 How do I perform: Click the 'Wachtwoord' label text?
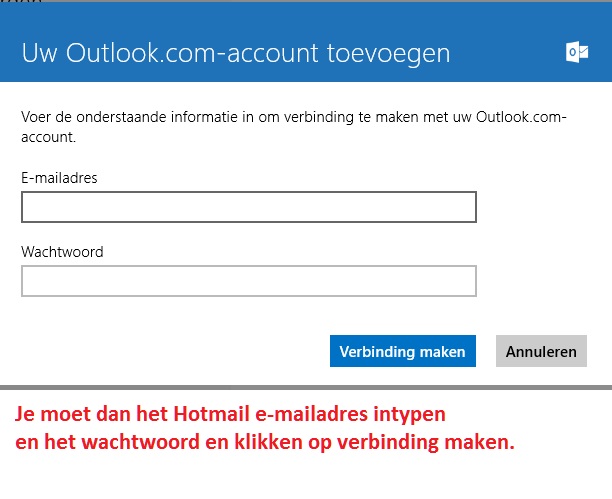coord(62,252)
